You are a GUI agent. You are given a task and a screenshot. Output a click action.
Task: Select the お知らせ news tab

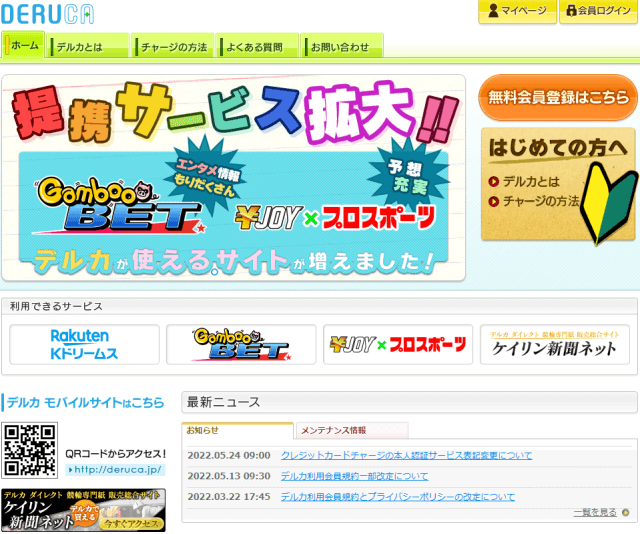[x=237, y=430]
